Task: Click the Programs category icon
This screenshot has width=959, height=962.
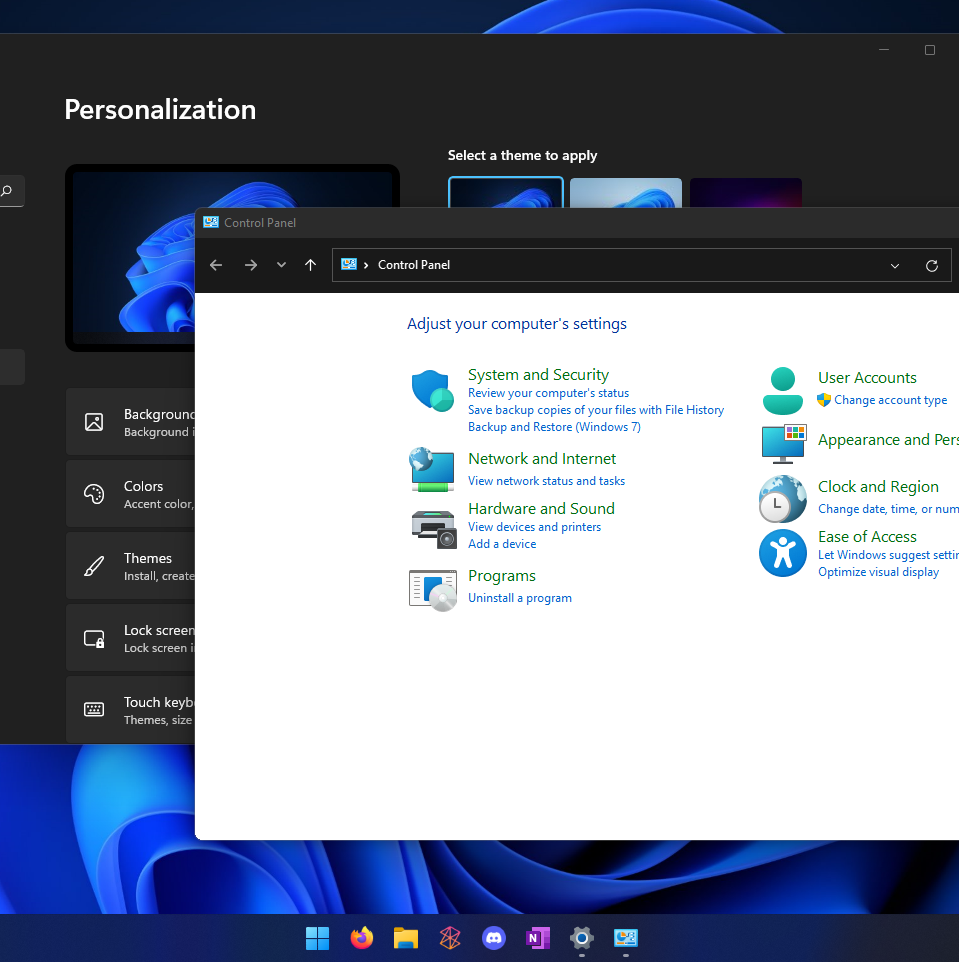Action: click(x=433, y=590)
